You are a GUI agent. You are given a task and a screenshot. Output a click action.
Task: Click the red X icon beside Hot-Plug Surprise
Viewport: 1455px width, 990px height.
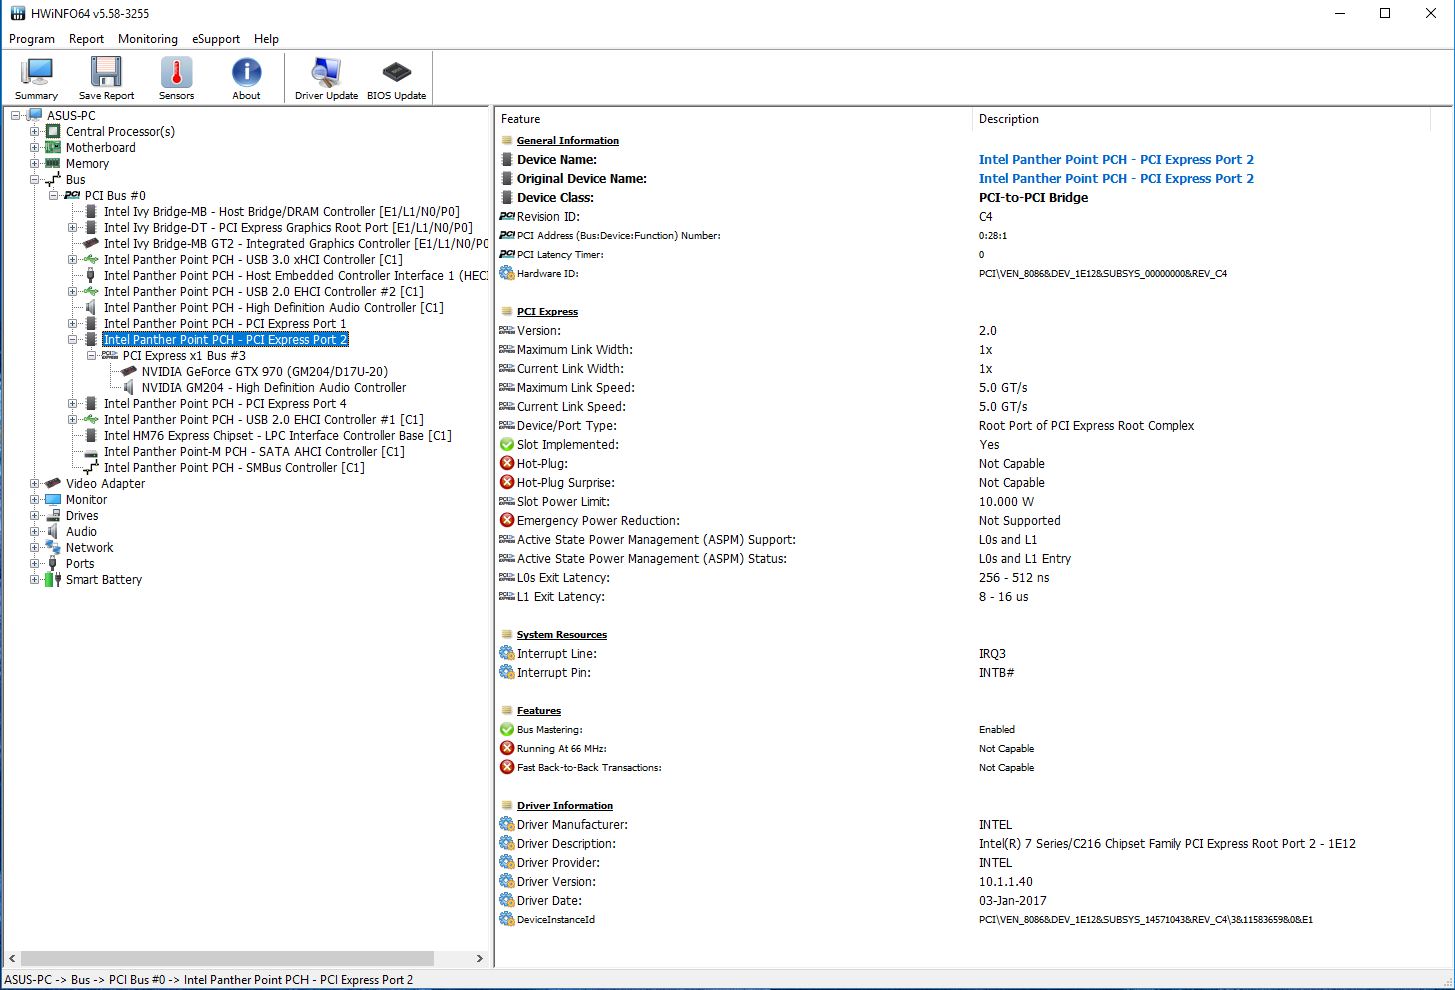[507, 482]
